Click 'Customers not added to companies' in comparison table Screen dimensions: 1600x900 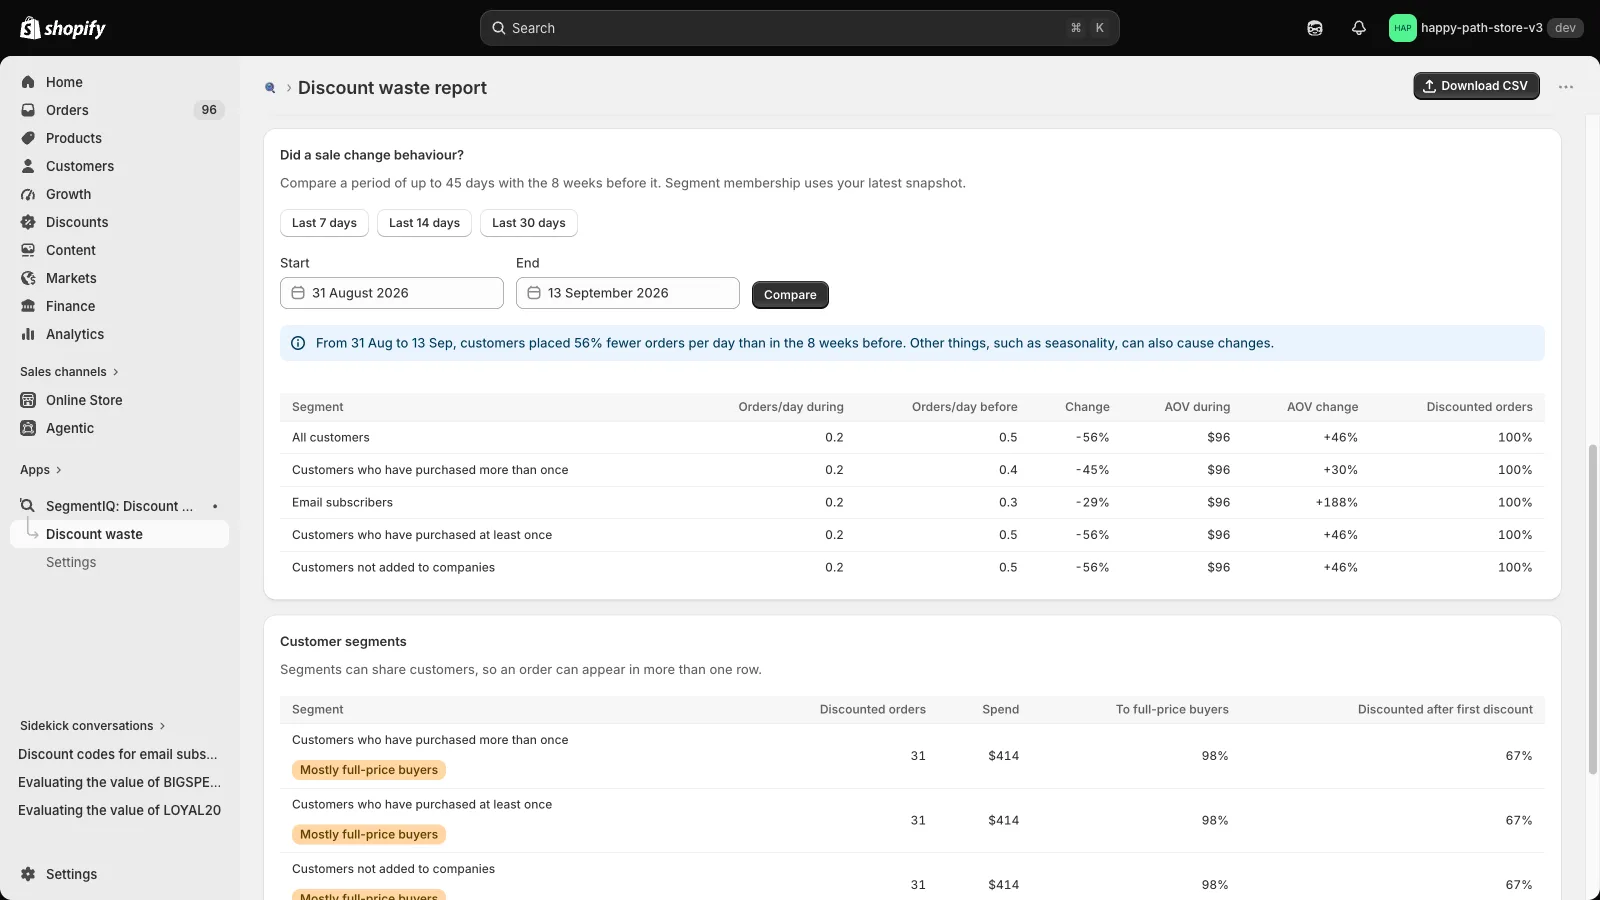coord(393,568)
